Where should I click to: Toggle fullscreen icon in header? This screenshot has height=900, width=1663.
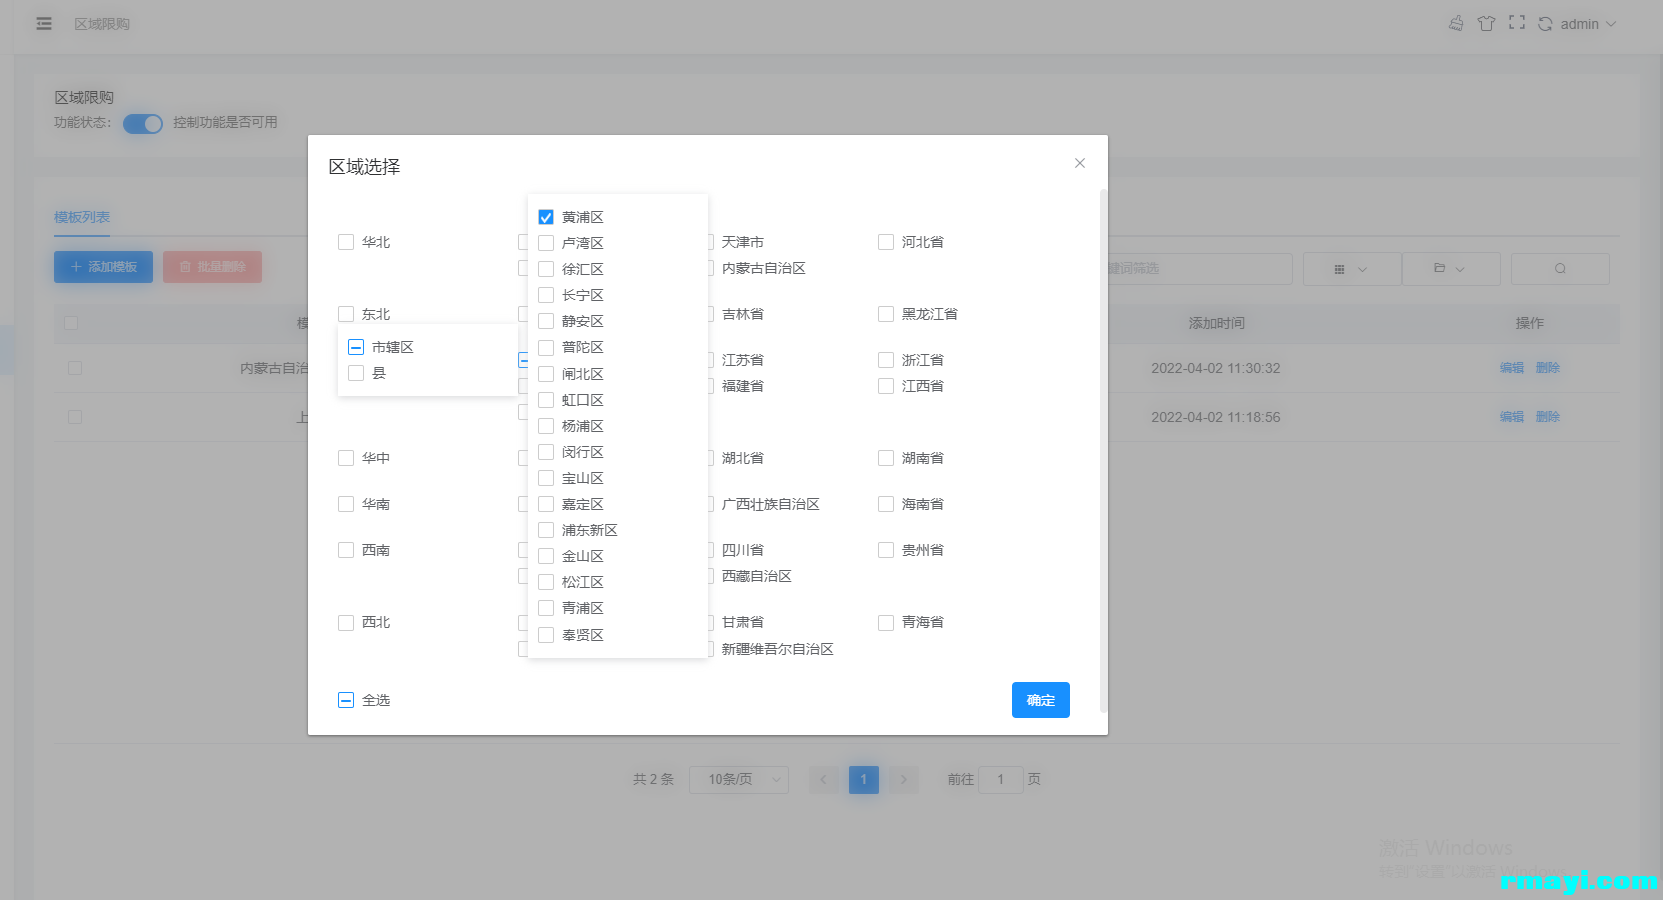pyautogui.click(x=1517, y=23)
